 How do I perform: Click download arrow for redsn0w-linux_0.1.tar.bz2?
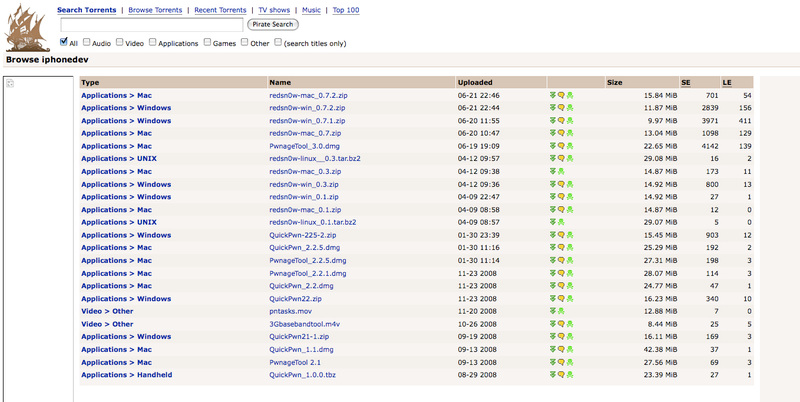[x=553, y=222]
